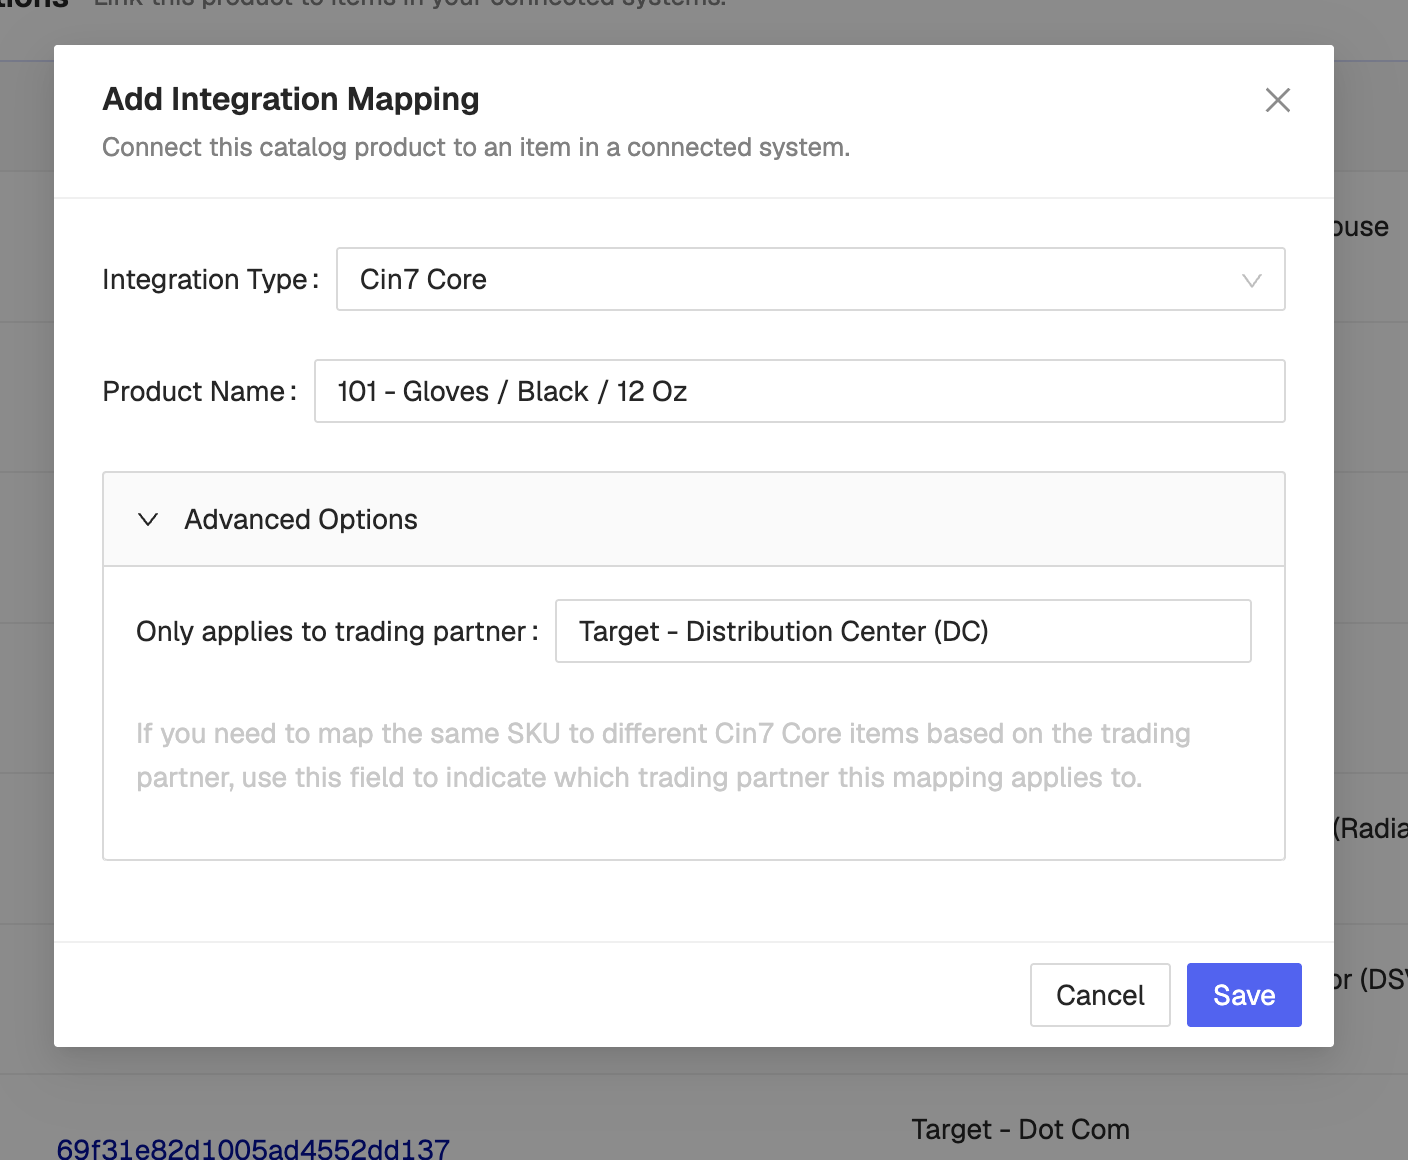
Task: Click the Advanced Options header text
Action: (x=301, y=519)
